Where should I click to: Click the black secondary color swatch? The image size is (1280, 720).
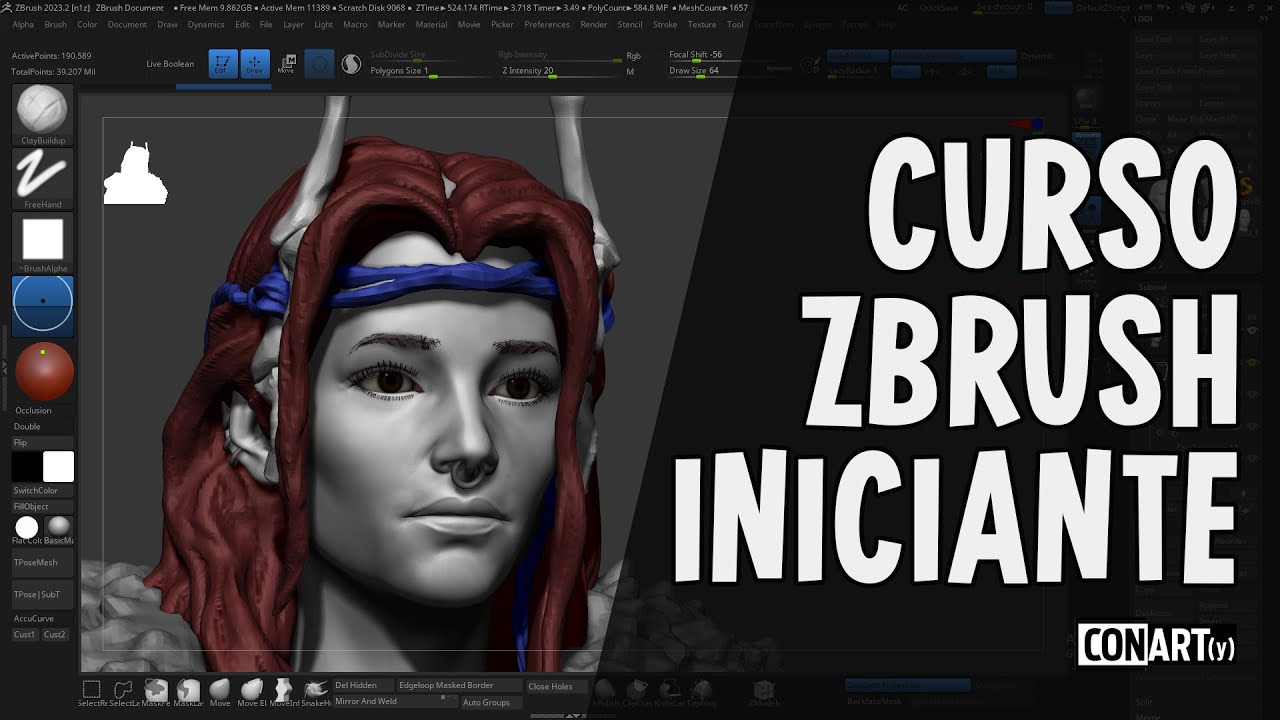click(x=27, y=467)
